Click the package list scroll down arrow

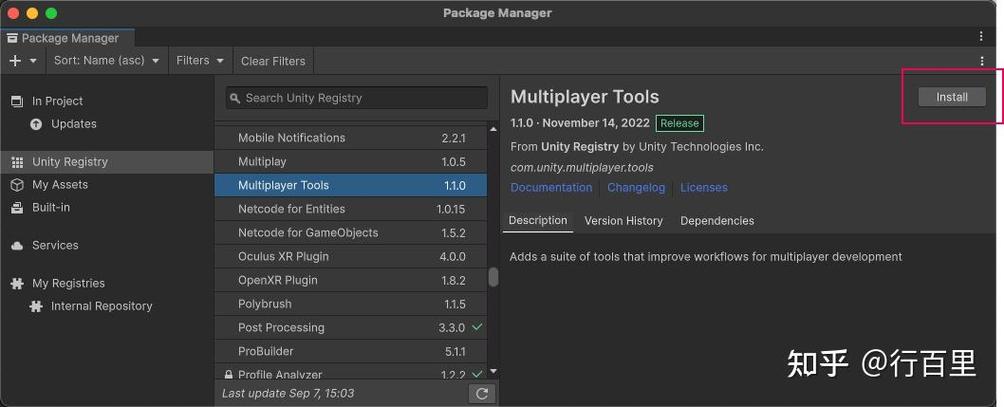493,371
